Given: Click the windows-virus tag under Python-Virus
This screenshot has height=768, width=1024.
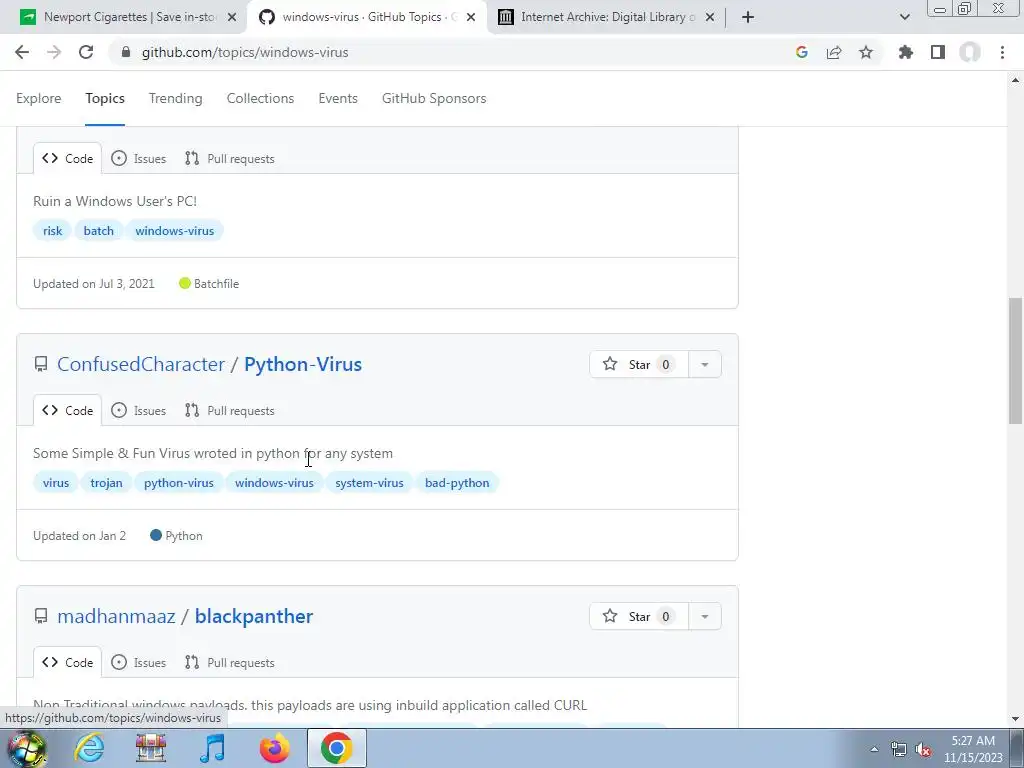Looking at the screenshot, I should [x=274, y=483].
